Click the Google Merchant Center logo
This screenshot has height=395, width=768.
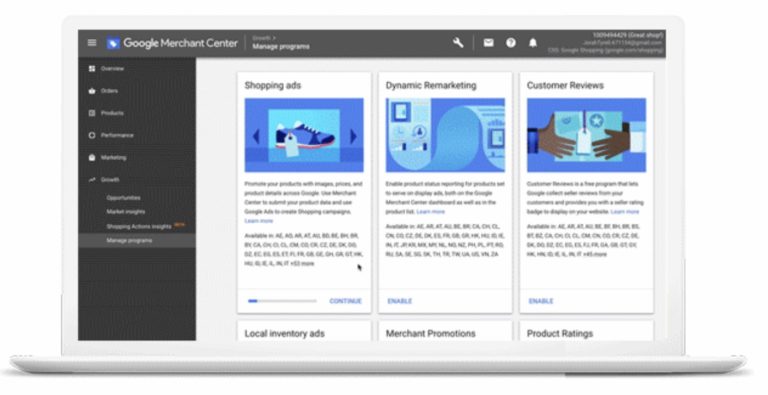pyautogui.click(x=172, y=43)
